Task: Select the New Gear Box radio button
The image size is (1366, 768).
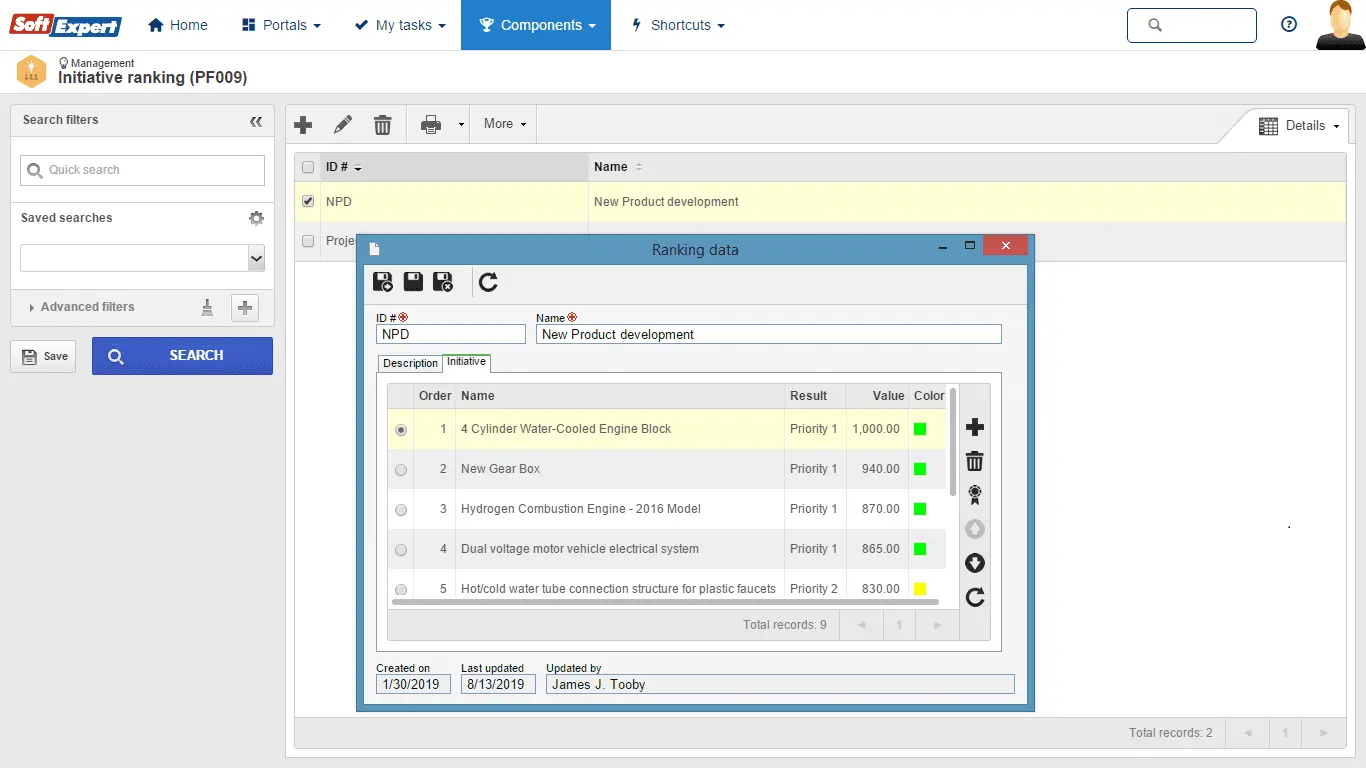Action: tap(401, 470)
